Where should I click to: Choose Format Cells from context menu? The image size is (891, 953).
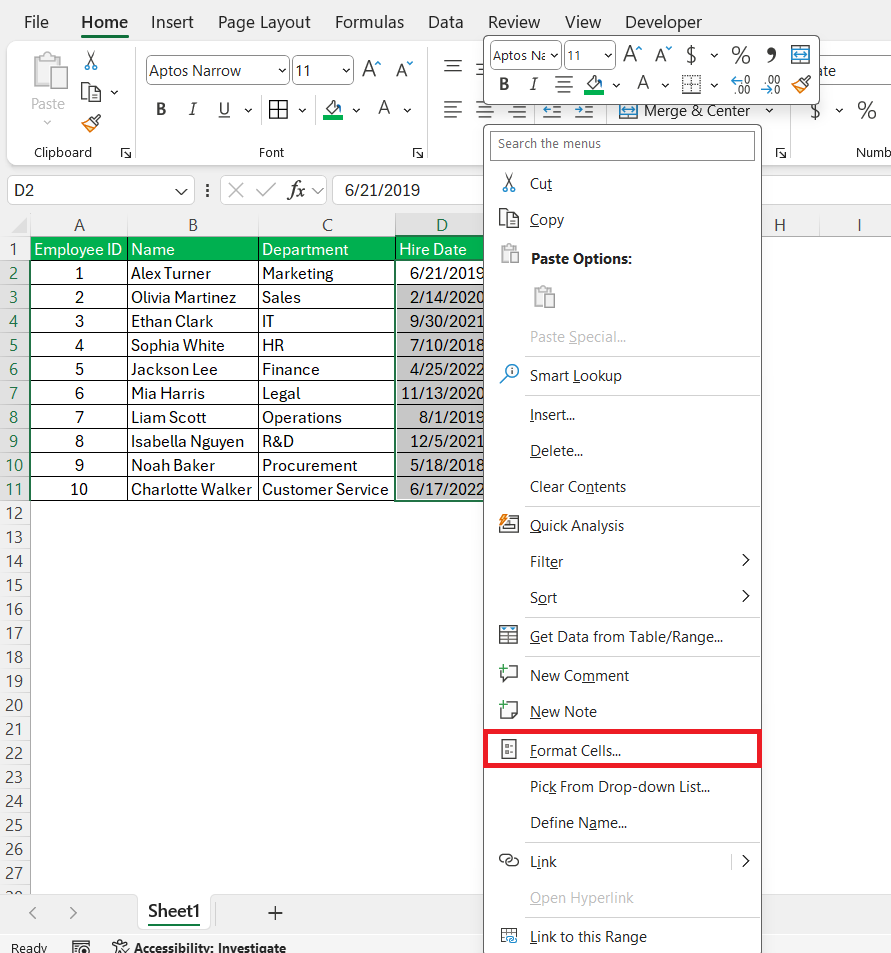point(622,750)
